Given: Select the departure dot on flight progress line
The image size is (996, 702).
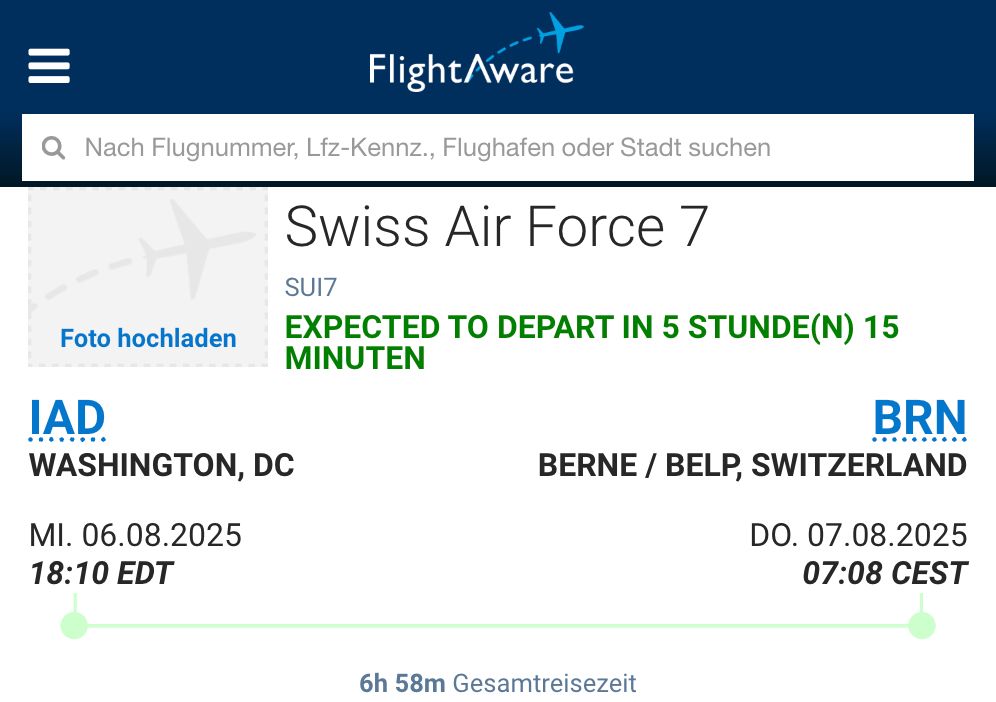Looking at the screenshot, I should point(74,625).
